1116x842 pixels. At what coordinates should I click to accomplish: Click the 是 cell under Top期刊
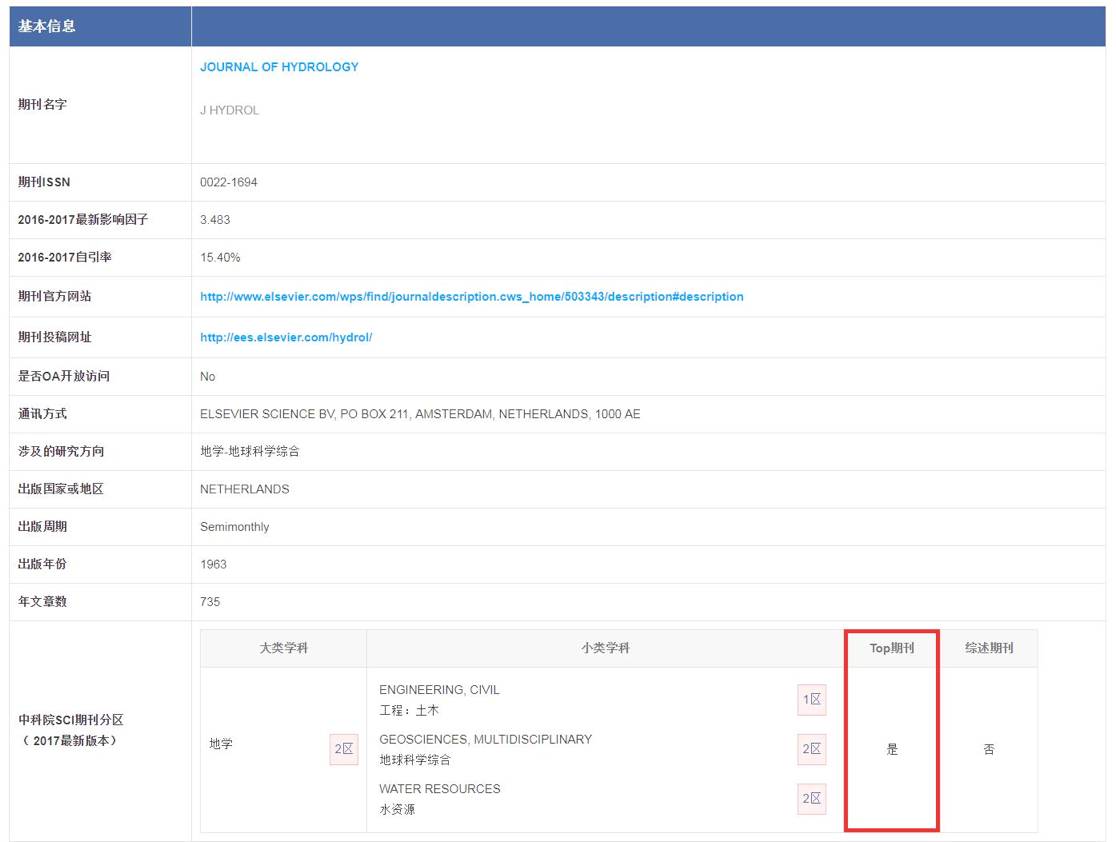(890, 749)
